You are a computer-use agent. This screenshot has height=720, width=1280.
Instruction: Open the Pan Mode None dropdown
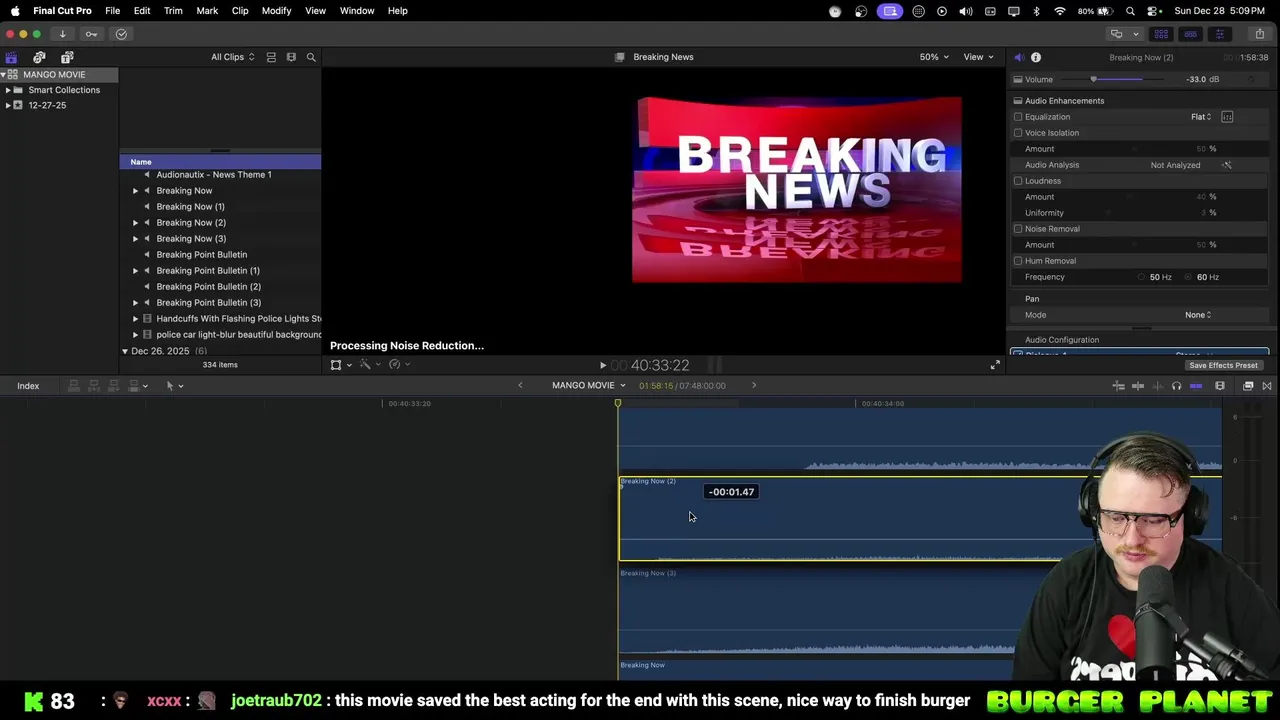(1198, 315)
